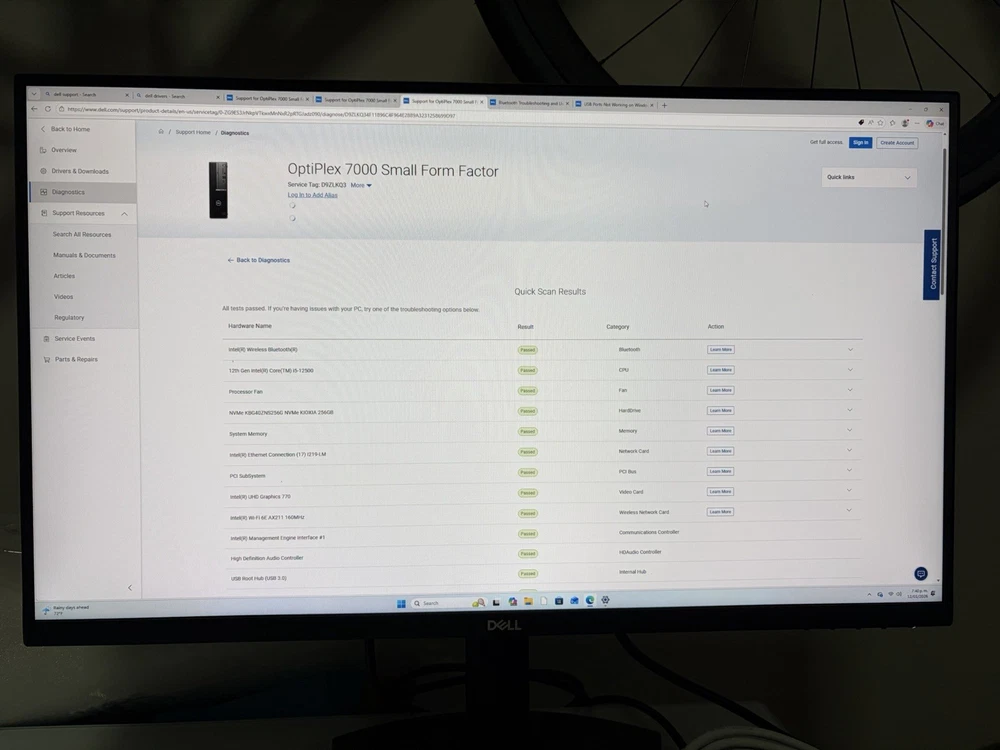This screenshot has height=750, width=1000.
Task: Expand the Processor Fan result row
Action: point(850,390)
